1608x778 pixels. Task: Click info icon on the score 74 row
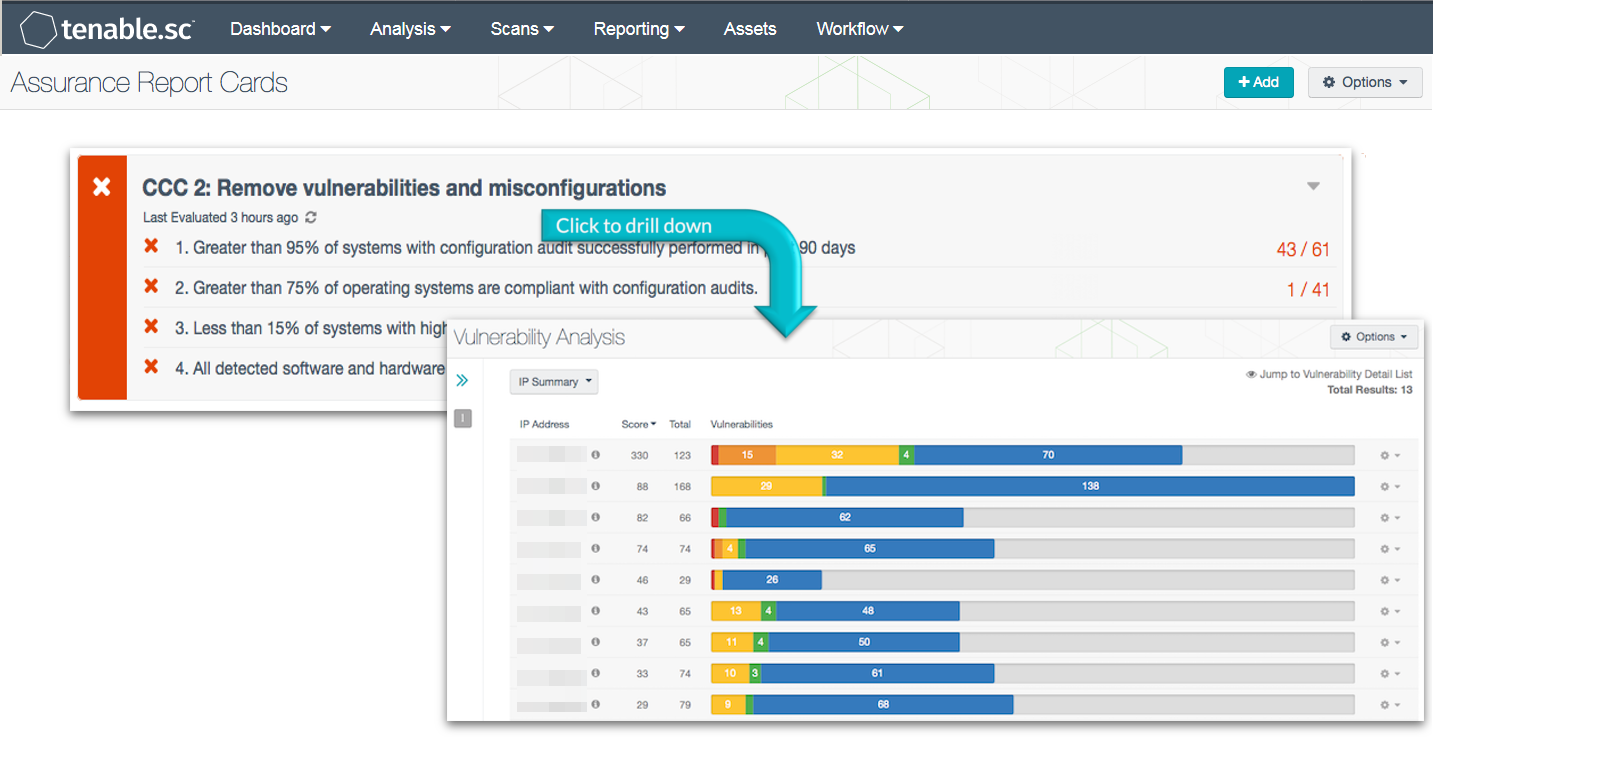(595, 548)
